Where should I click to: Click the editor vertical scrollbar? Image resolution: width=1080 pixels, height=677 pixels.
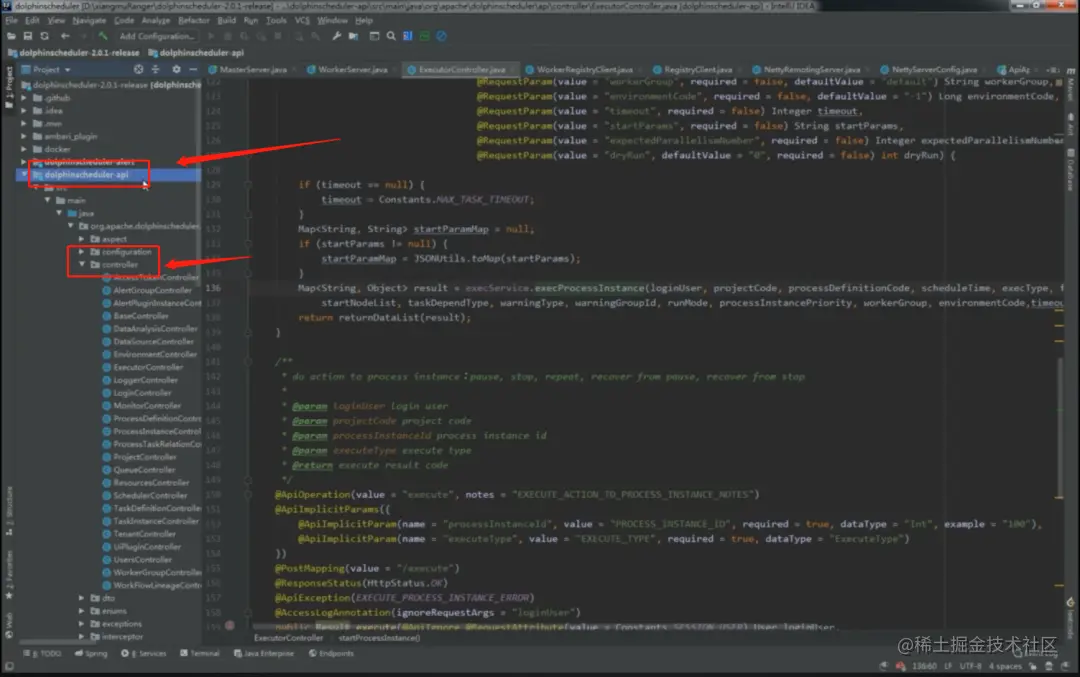(1059, 427)
